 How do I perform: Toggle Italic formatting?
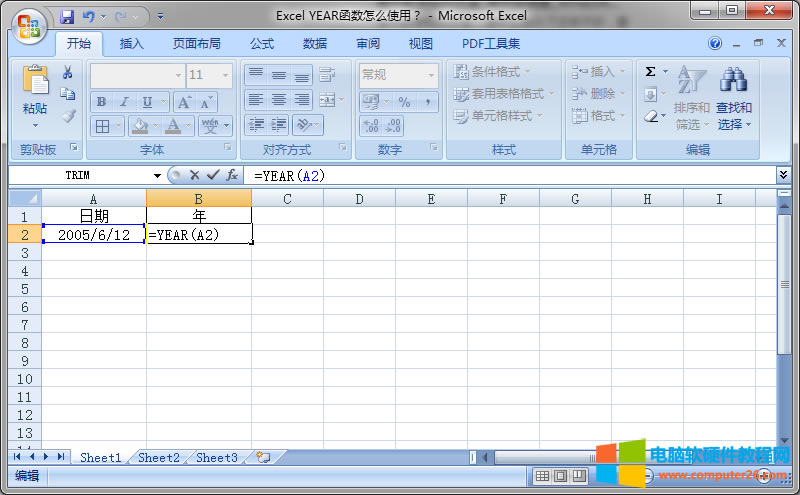[x=124, y=102]
